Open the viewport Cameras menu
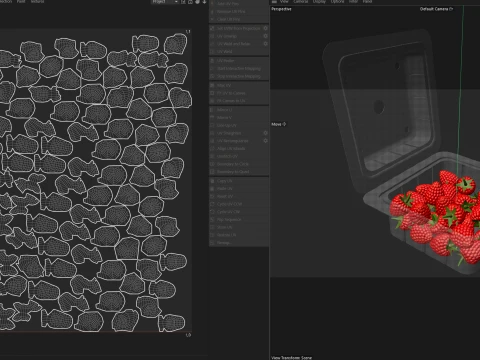Image resolution: width=480 pixels, height=360 pixels. pos(301,2)
